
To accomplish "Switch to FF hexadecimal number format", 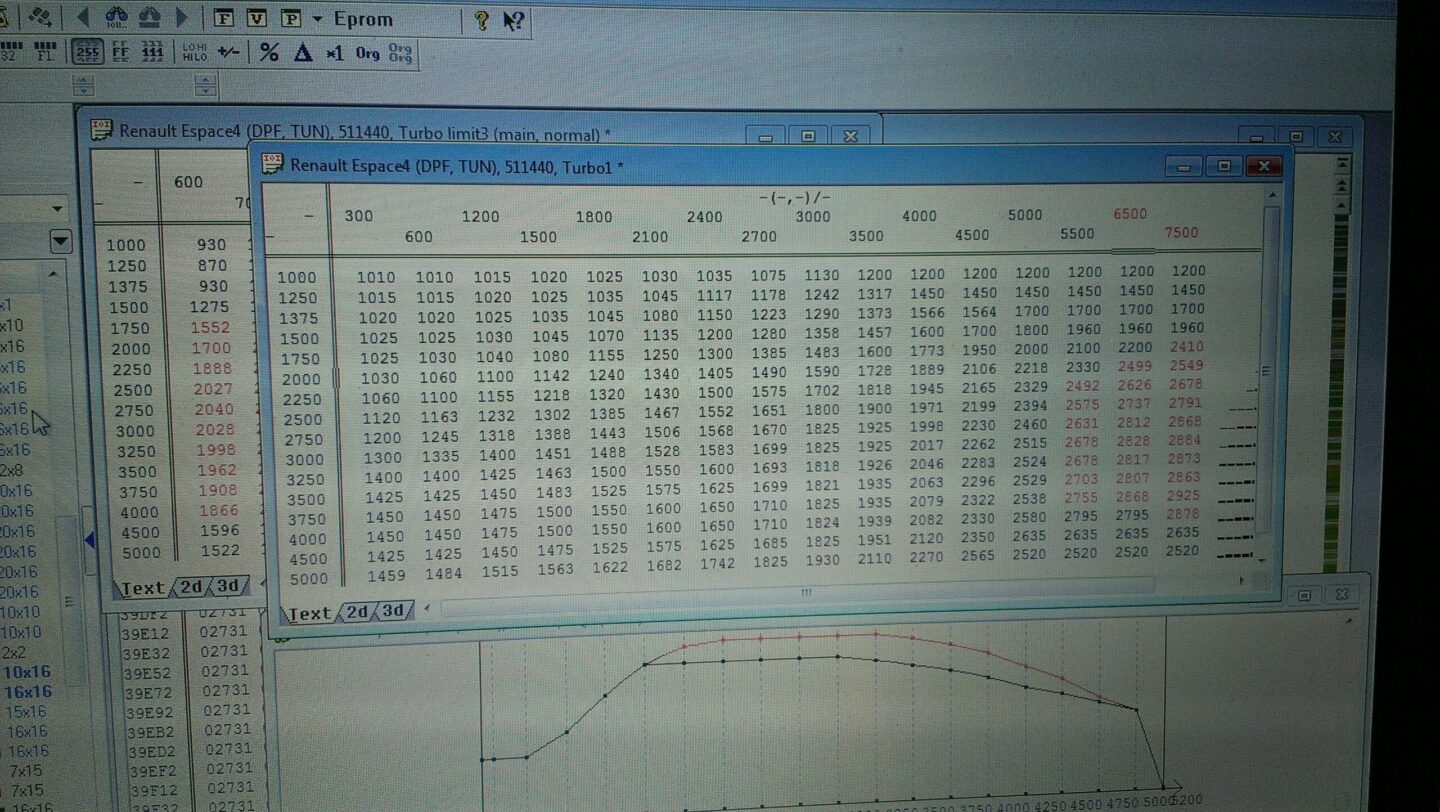I will [120, 52].
